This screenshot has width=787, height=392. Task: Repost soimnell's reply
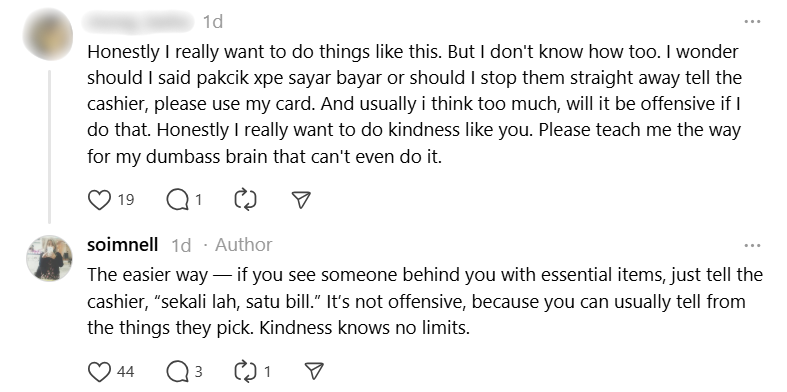point(245,372)
